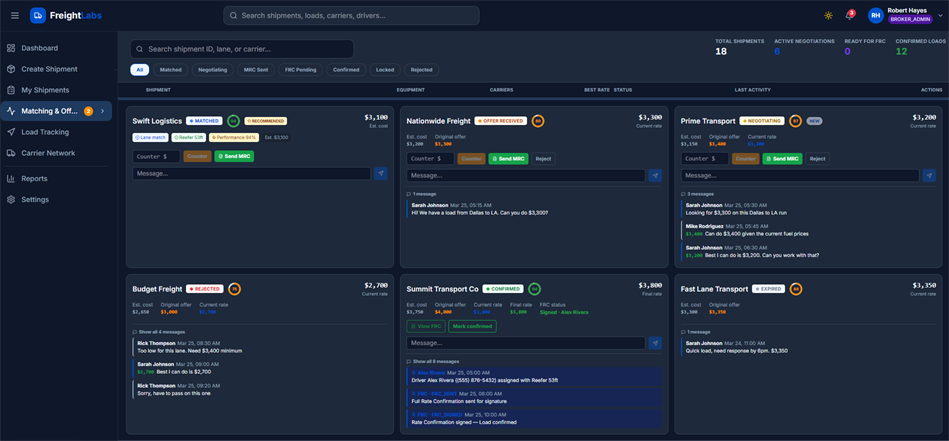The image size is (949, 441).
Task: Click the RECOMMENDED badge on Swift Logistics
Action: (266, 121)
